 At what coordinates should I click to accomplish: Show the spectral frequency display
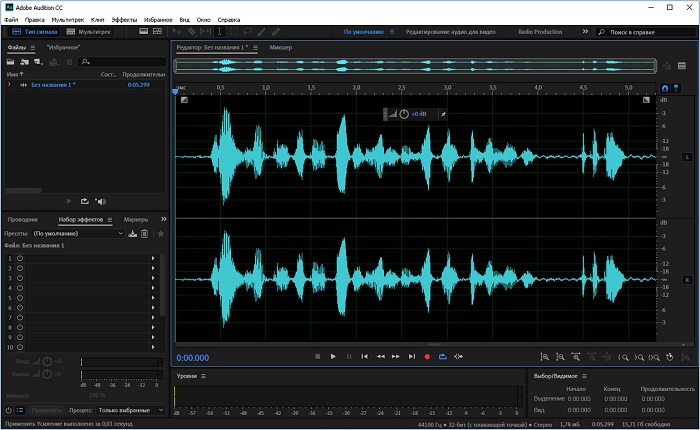tap(144, 32)
